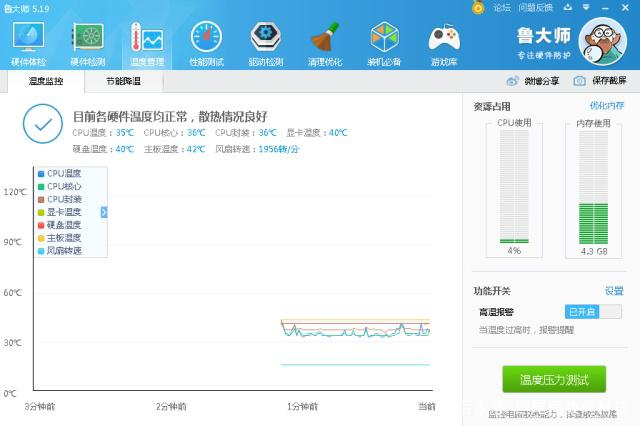Click the 4.3 GB memory value
Image resolution: width=640 pixels, height=426 pixels.
click(x=594, y=251)
